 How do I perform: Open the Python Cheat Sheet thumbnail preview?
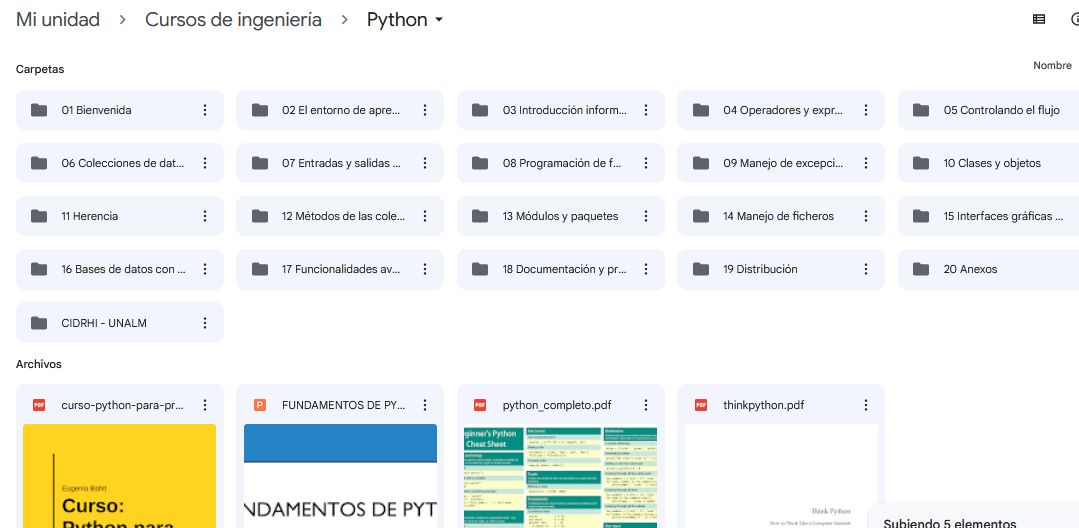(561, 476)
